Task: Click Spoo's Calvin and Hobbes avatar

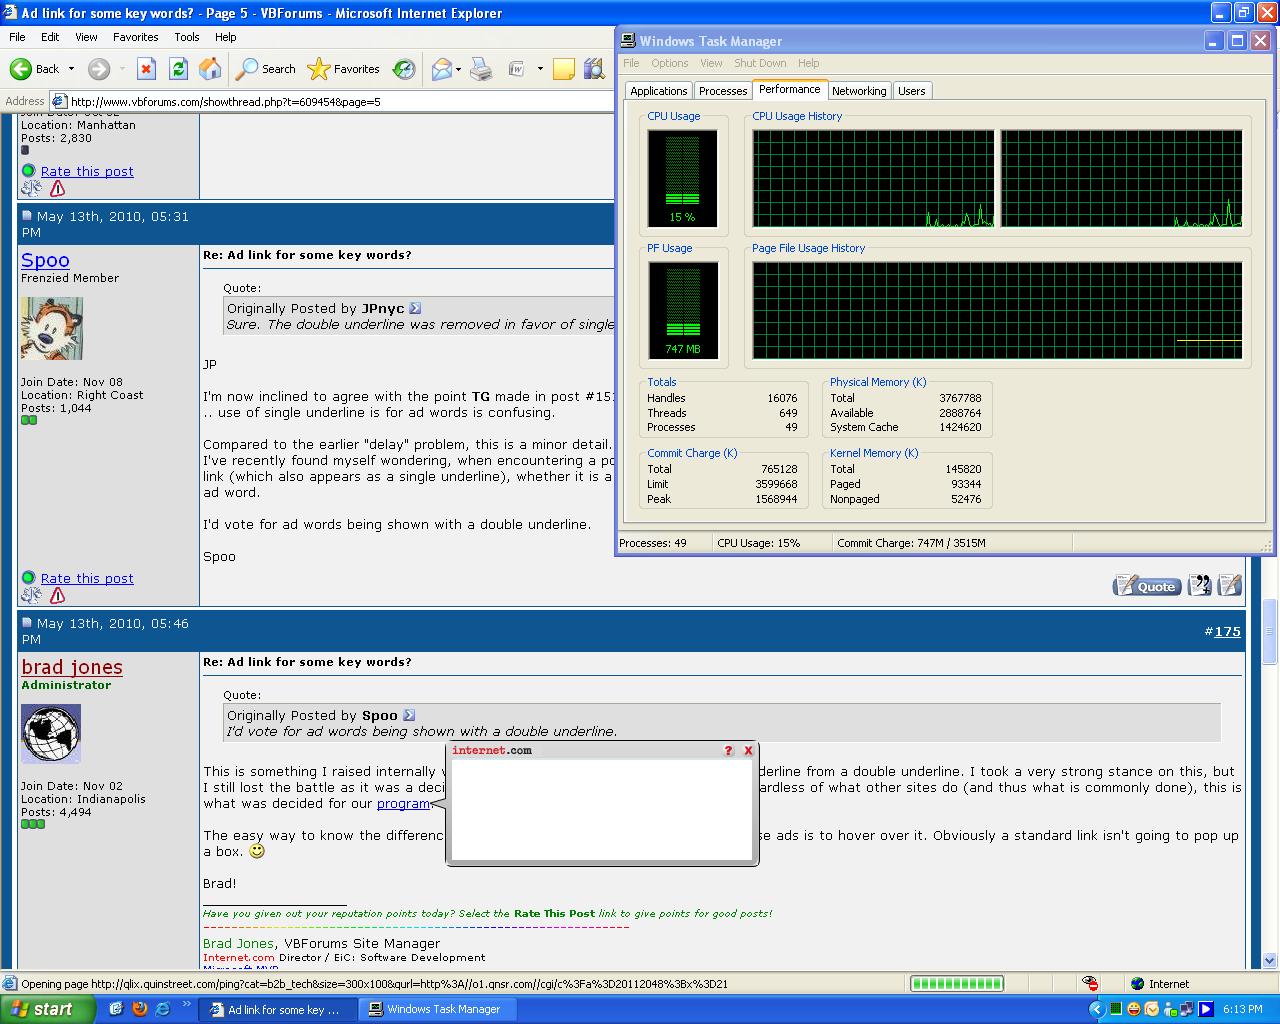Action: 51,328
